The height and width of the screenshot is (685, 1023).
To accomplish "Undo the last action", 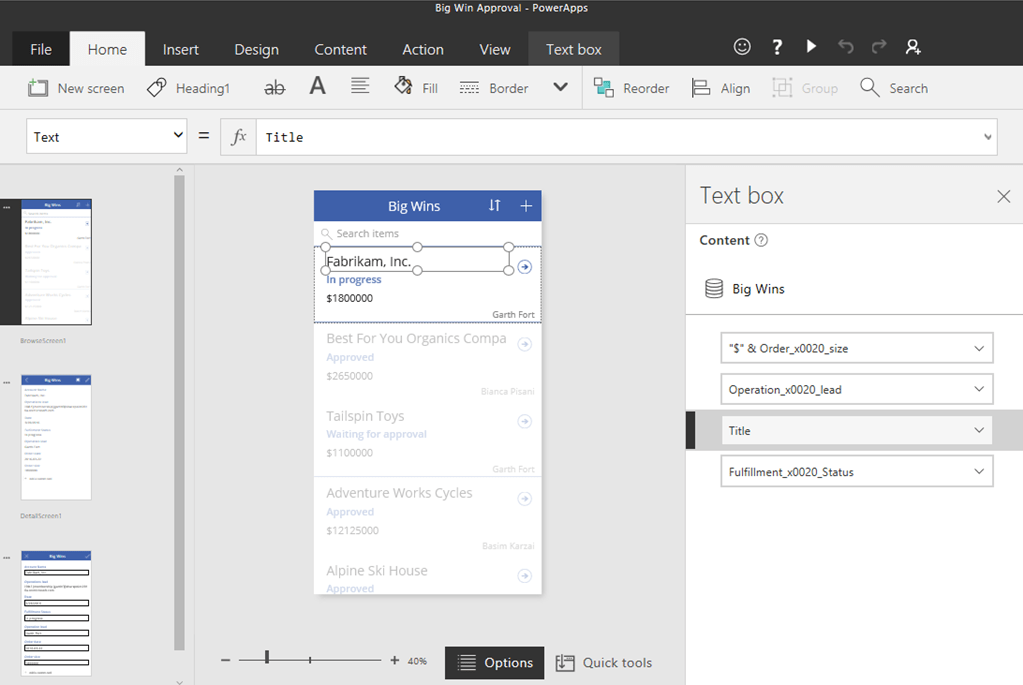I will click(846, 46).
